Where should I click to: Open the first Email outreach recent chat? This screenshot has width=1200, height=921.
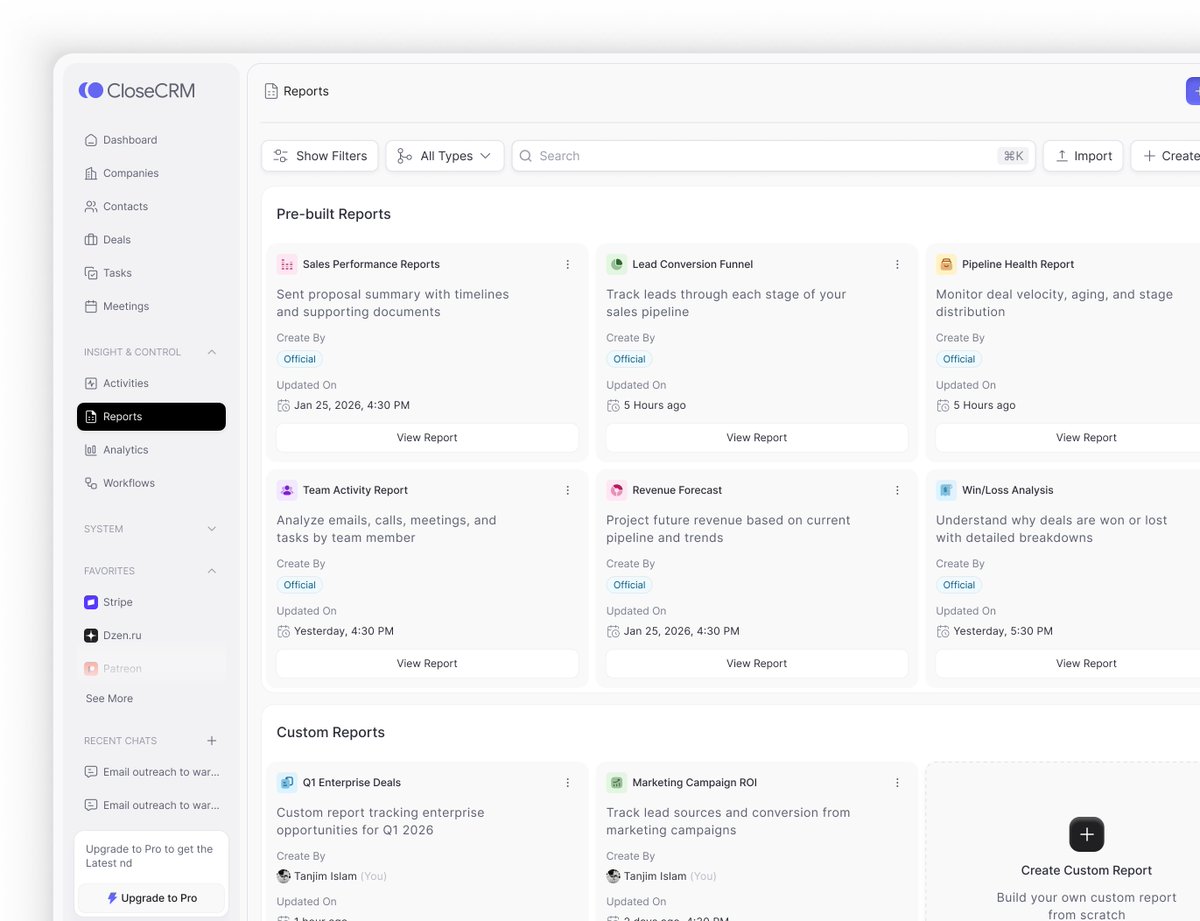click(151, 772)
